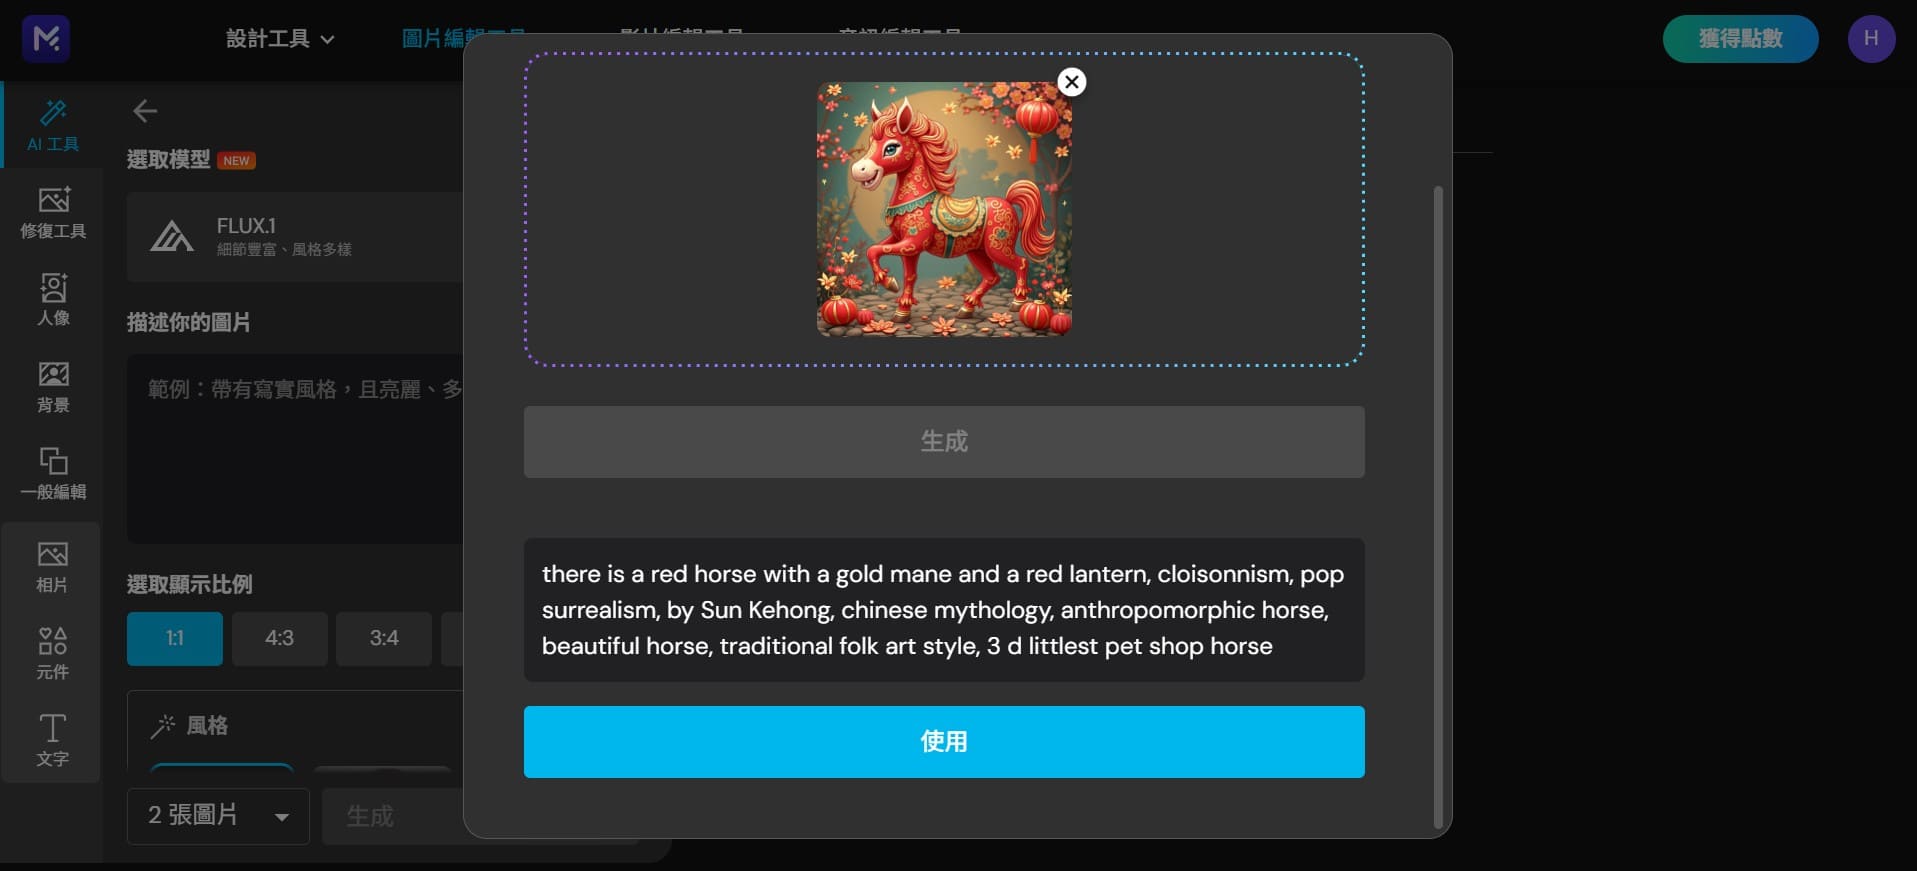Click the dialog's vertical scrollbar
This screenshot has width=1917, height=871.
(1438, 506)
